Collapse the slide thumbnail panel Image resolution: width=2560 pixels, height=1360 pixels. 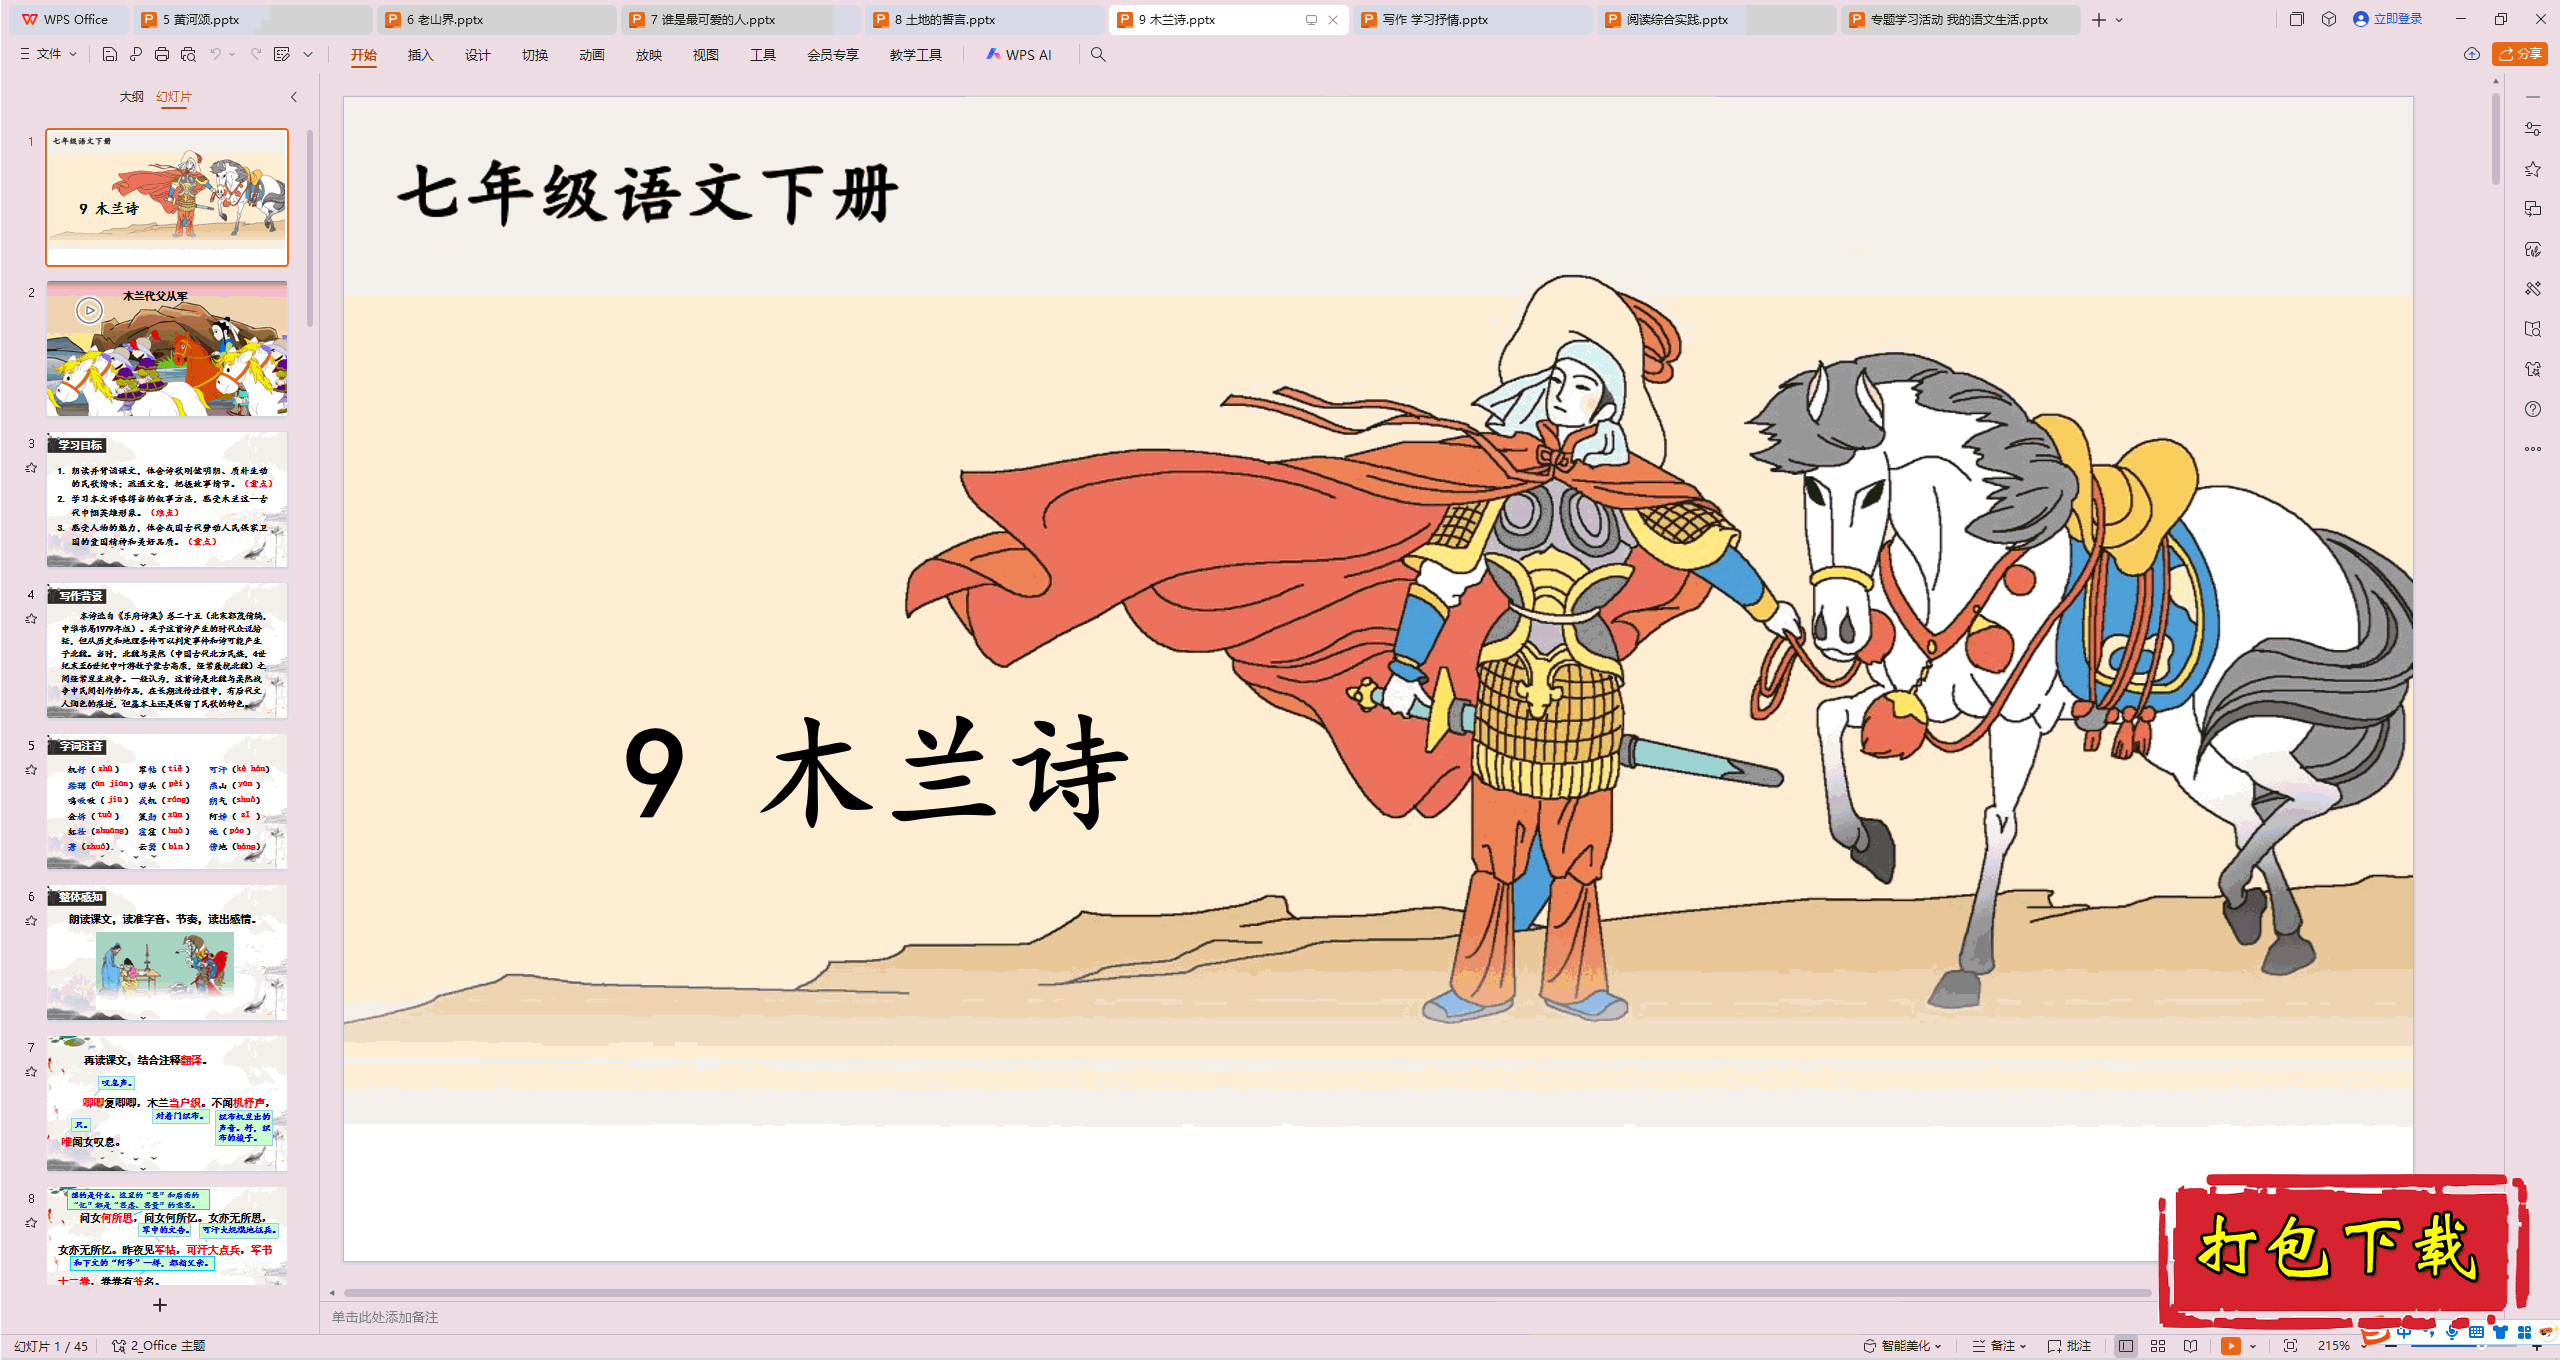[294, 97]
